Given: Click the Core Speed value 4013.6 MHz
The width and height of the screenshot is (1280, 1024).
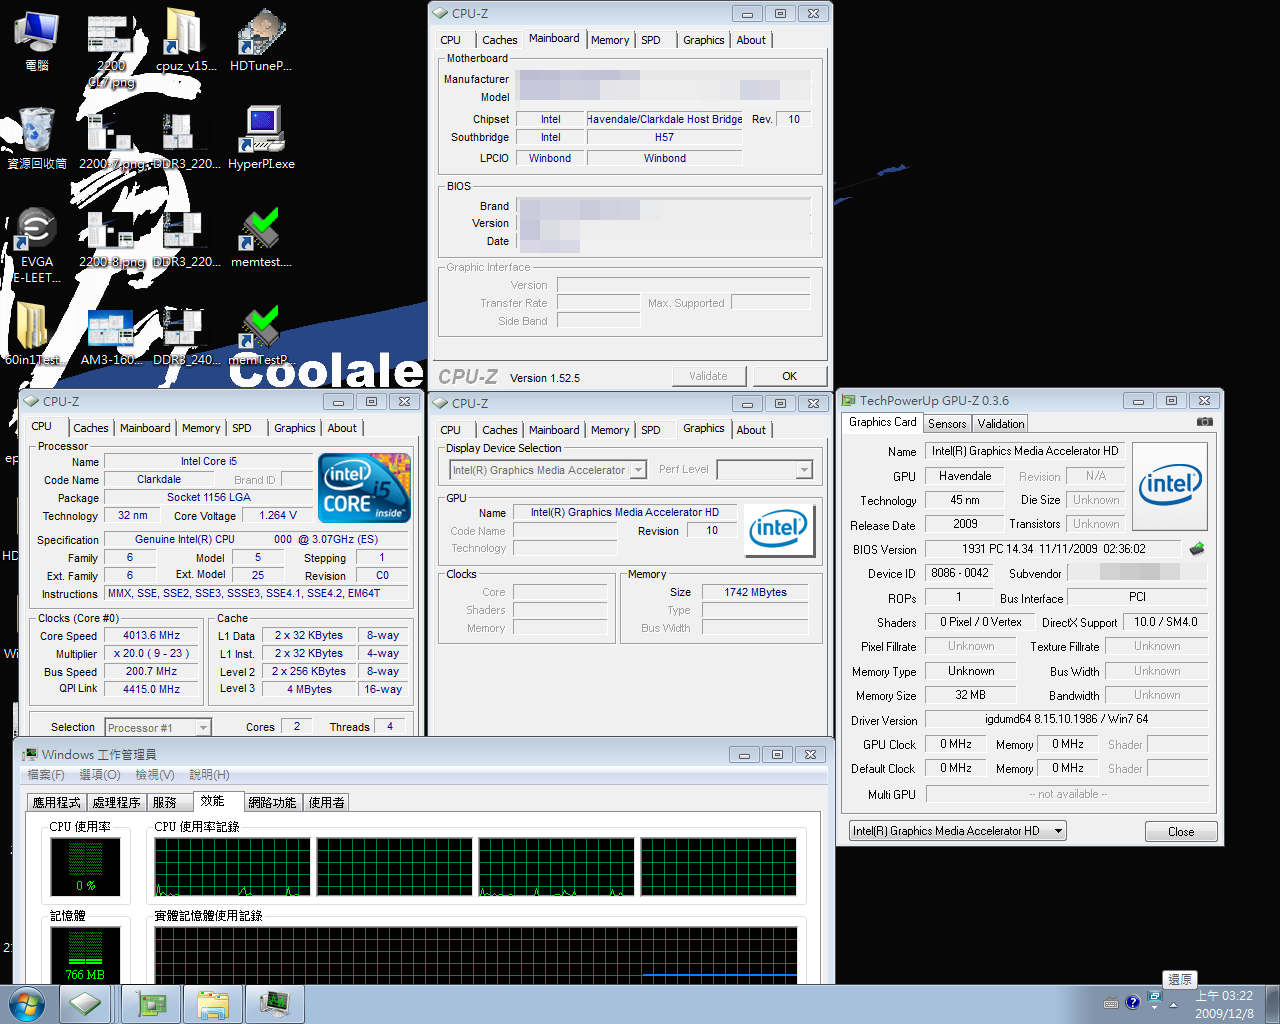Looking at the screenshot, I should [152, 635].
